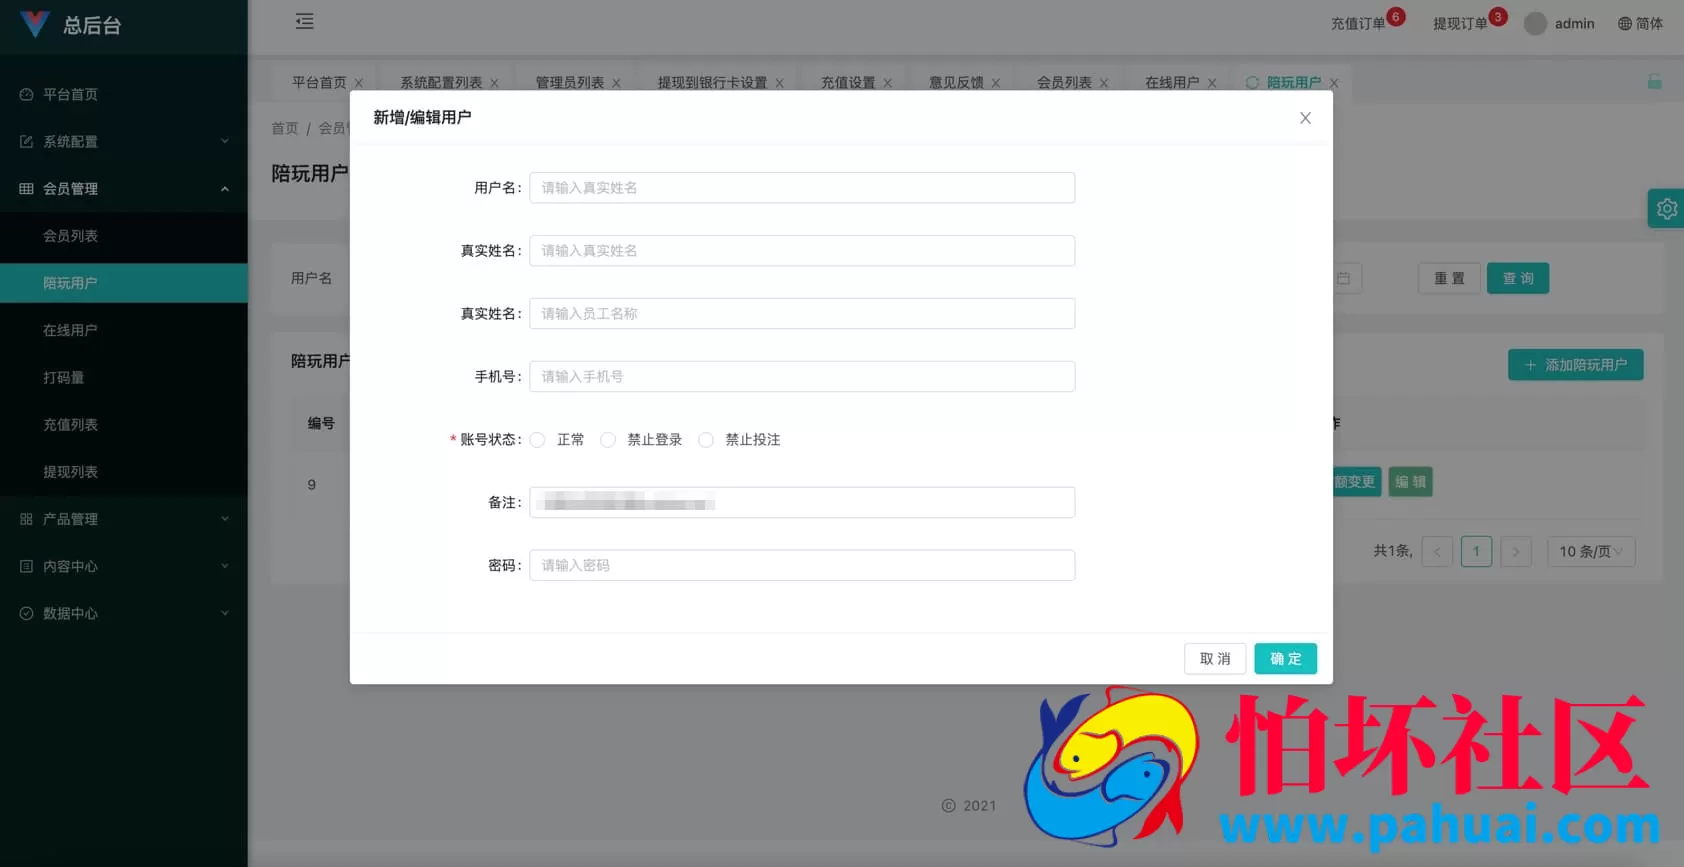The width and height of the screenshot is (1684, 867).
Task: Open 提现列表 in the sidebar
Action: (124, 472)
